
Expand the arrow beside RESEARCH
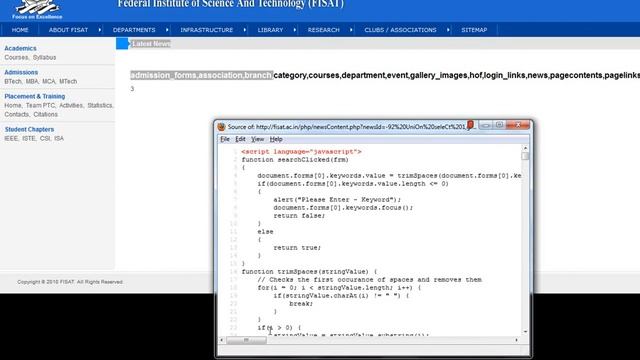[x=351, y=30]
